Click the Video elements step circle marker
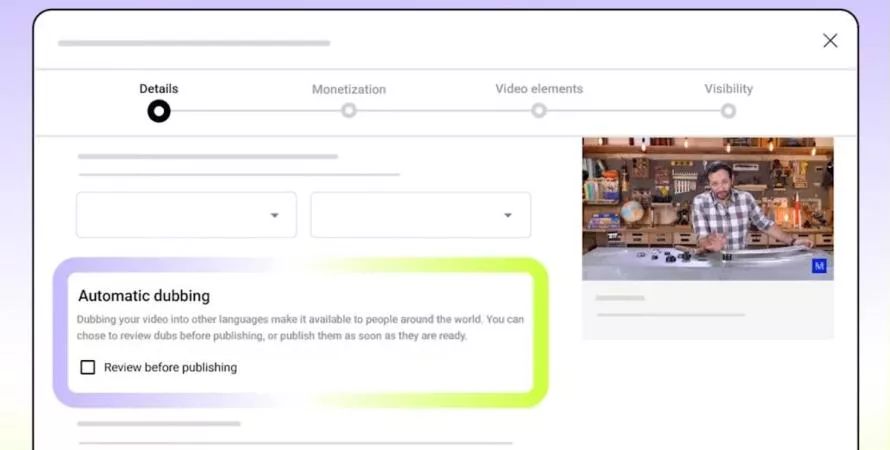Image resolution: width=890 pixels, height=450 pixels. point(539,110)
